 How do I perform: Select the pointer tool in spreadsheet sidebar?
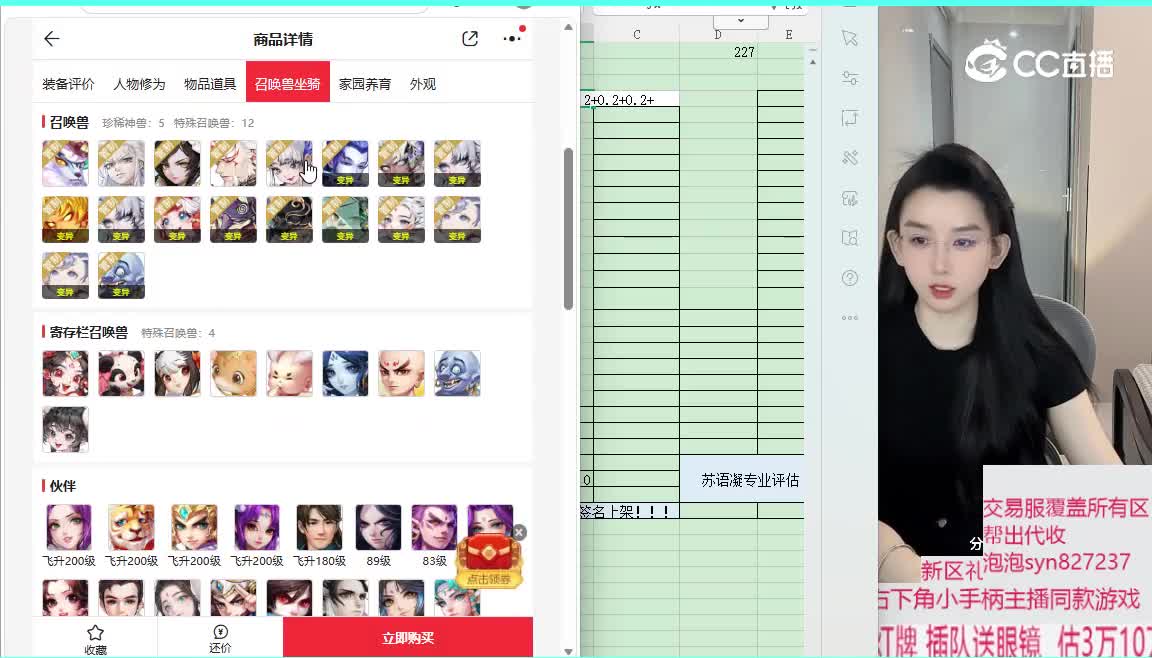(x=849, y=38)
